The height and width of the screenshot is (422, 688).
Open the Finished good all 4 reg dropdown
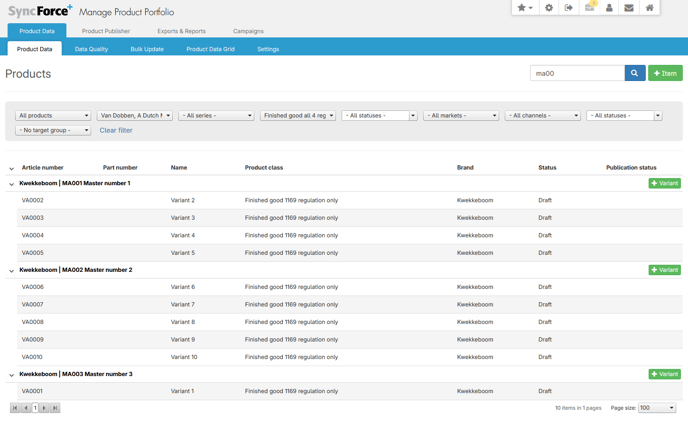click(298, 115)
